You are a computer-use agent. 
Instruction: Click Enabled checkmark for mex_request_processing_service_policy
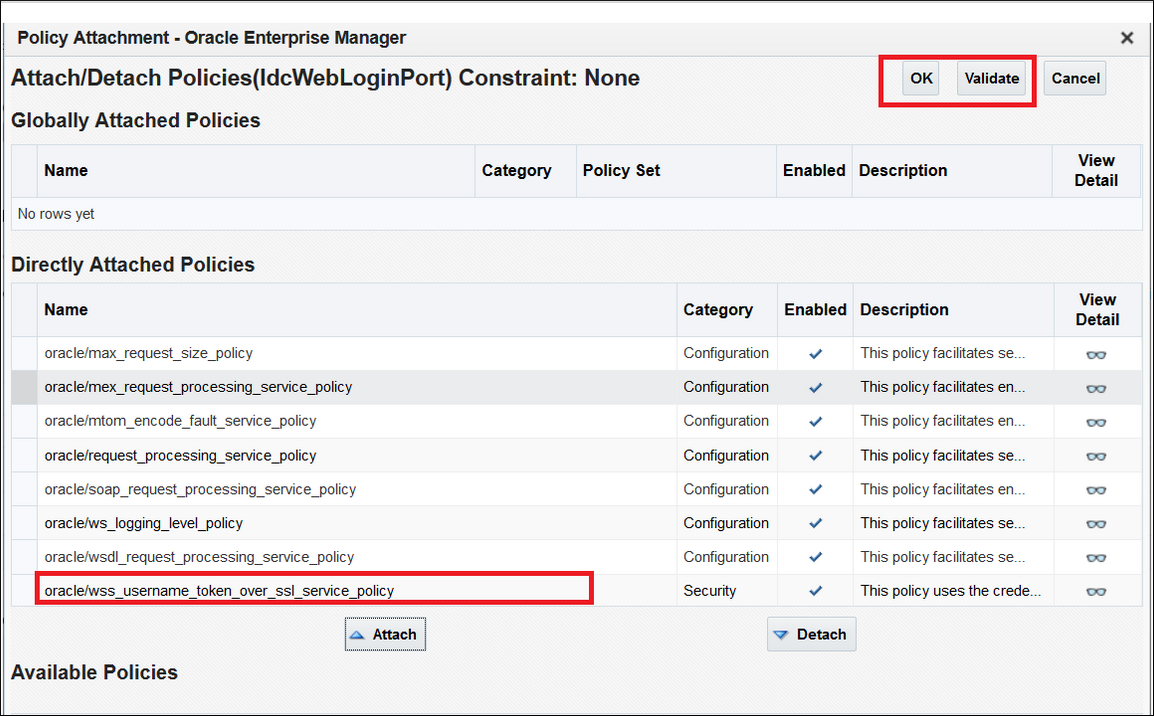(x=815, y=388)
